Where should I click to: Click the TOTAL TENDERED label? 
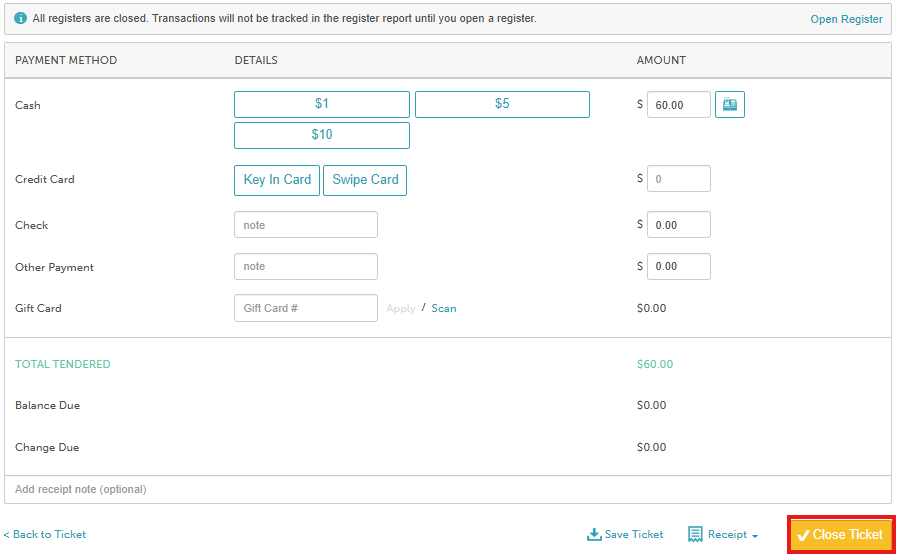[x=63, y=364]
